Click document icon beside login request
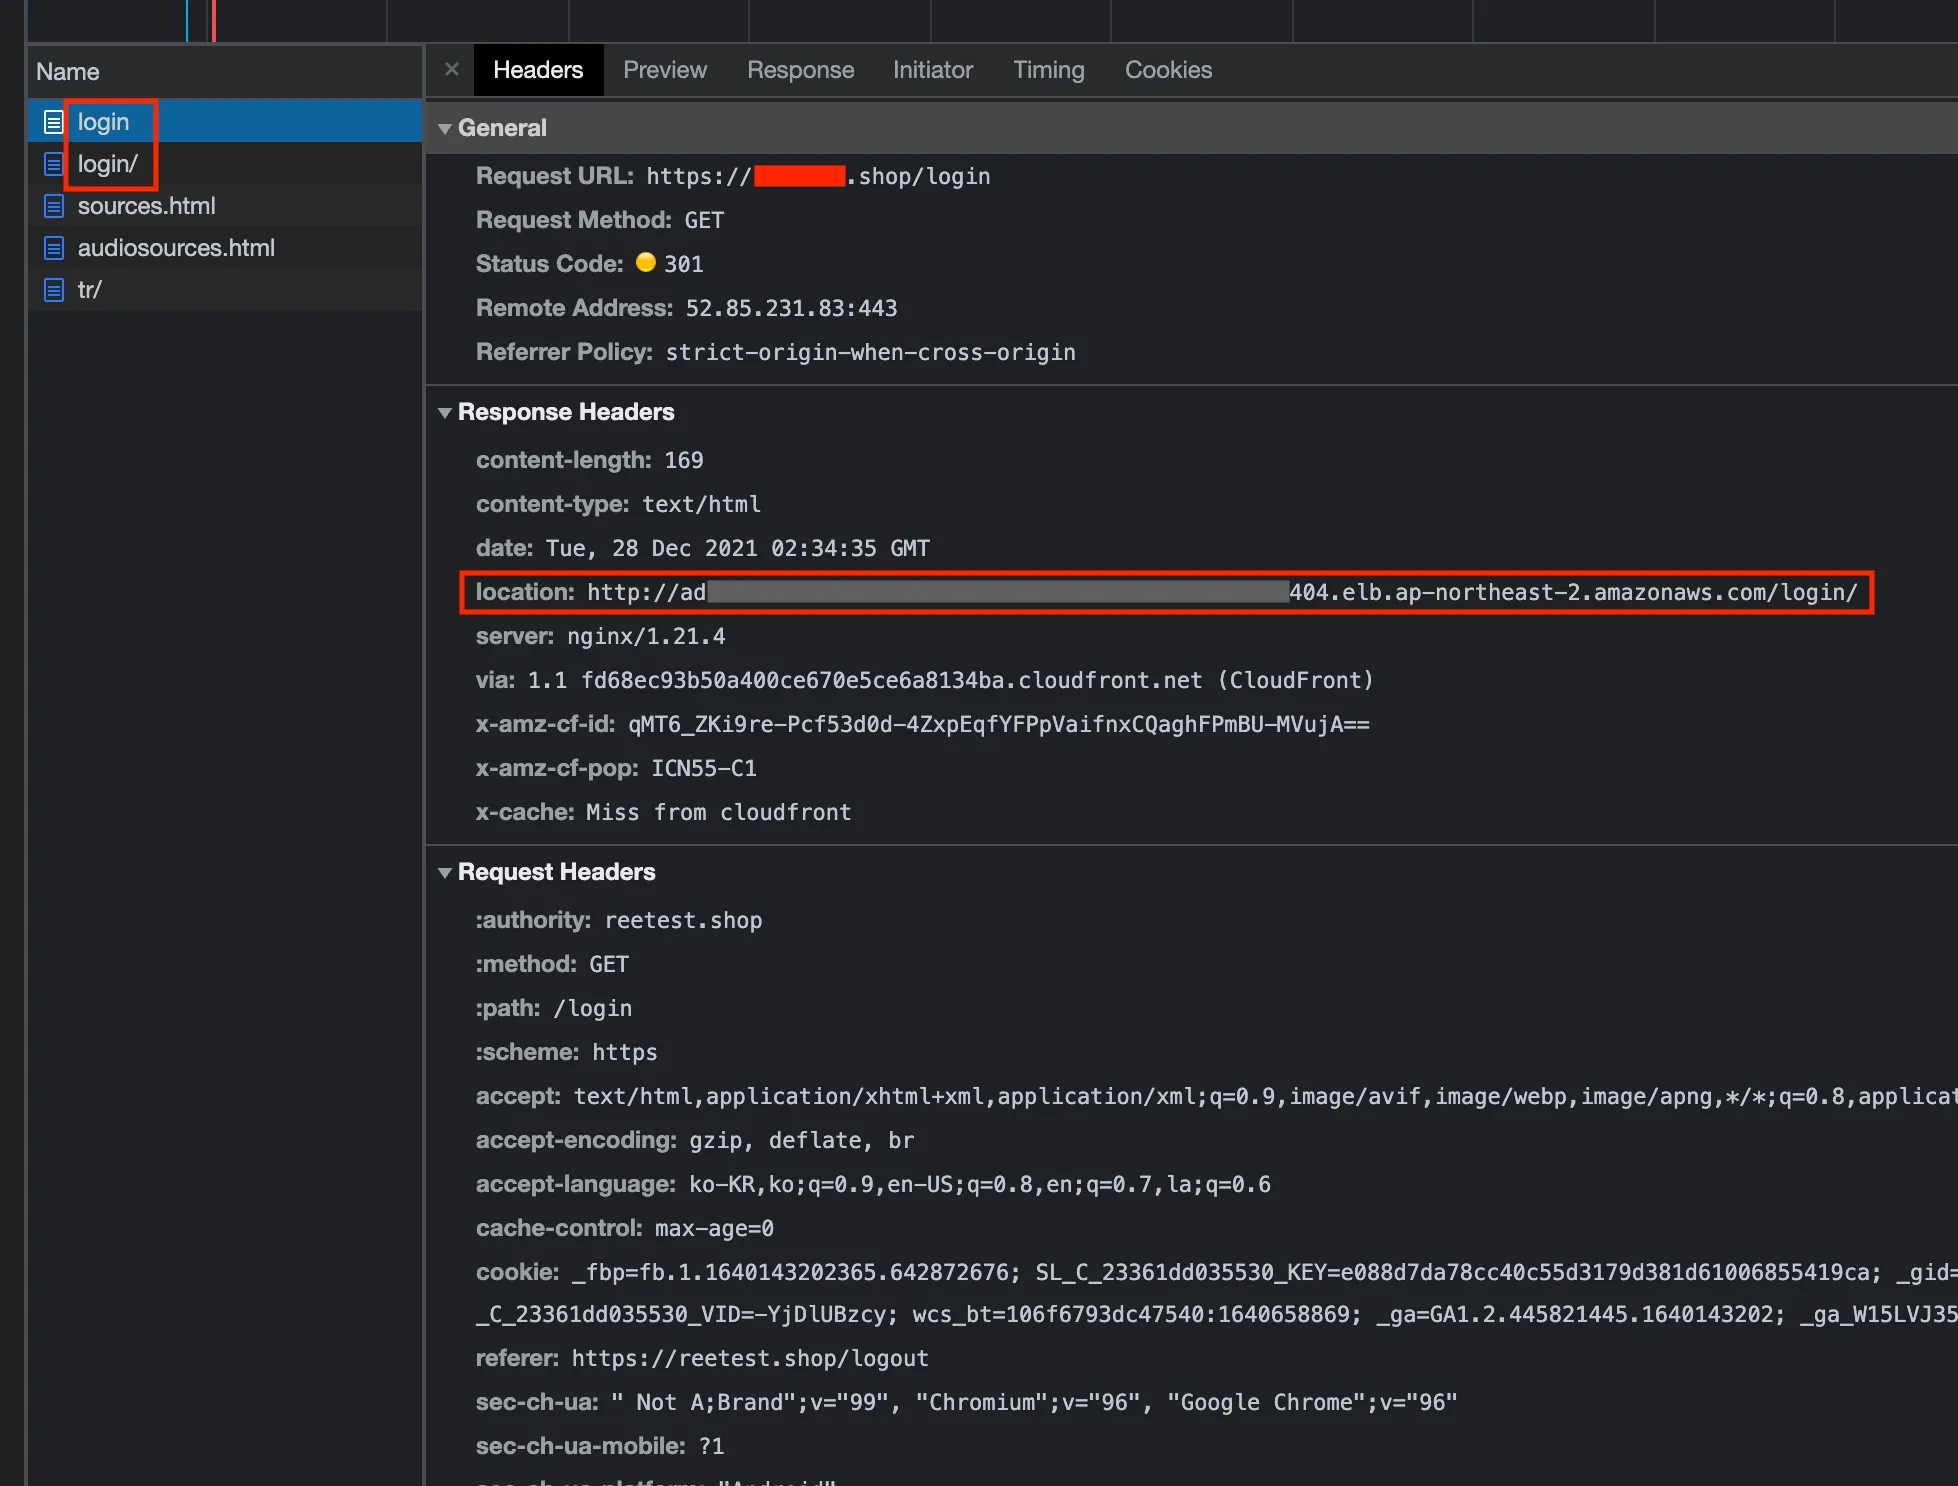The height and width of the screenshot is (1486, 1958). click(53, 122)
